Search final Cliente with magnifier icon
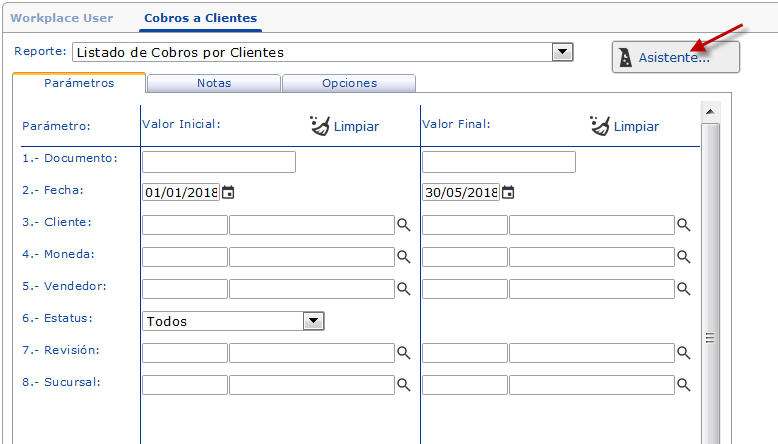Image resolution: width=778 pixels, height=444 pixels. [684, 226]
